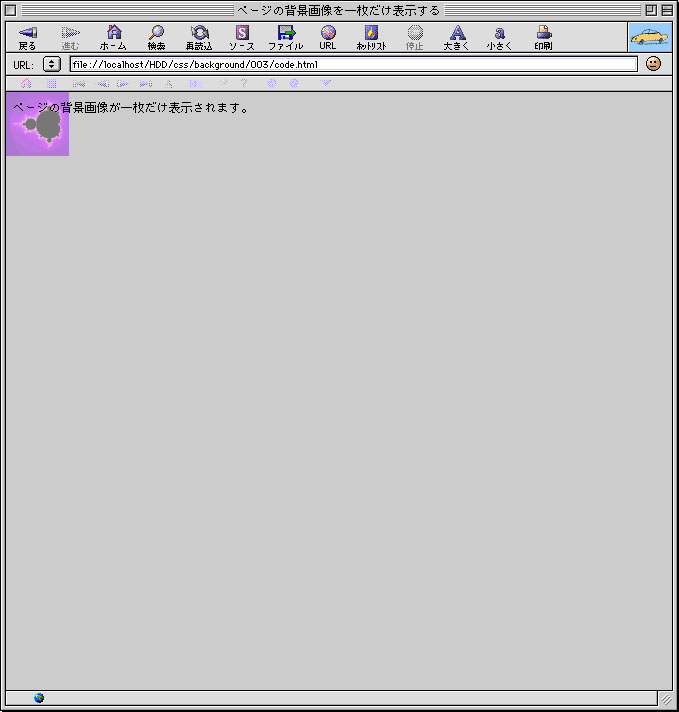Screen dimensions: 679x712
Task: Toggle the window collapse box in title bar
Action: pyautogui.click(x=667, y=10)
